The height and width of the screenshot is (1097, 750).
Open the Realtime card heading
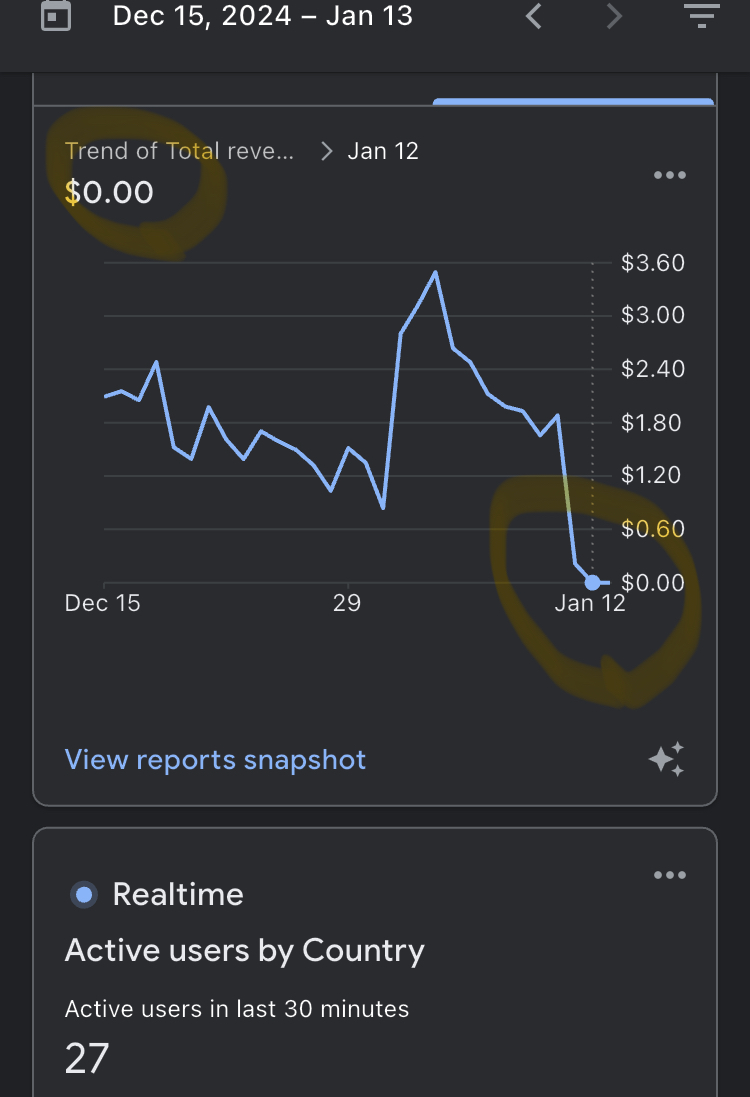pyautogui.click(x=178, y=894)
